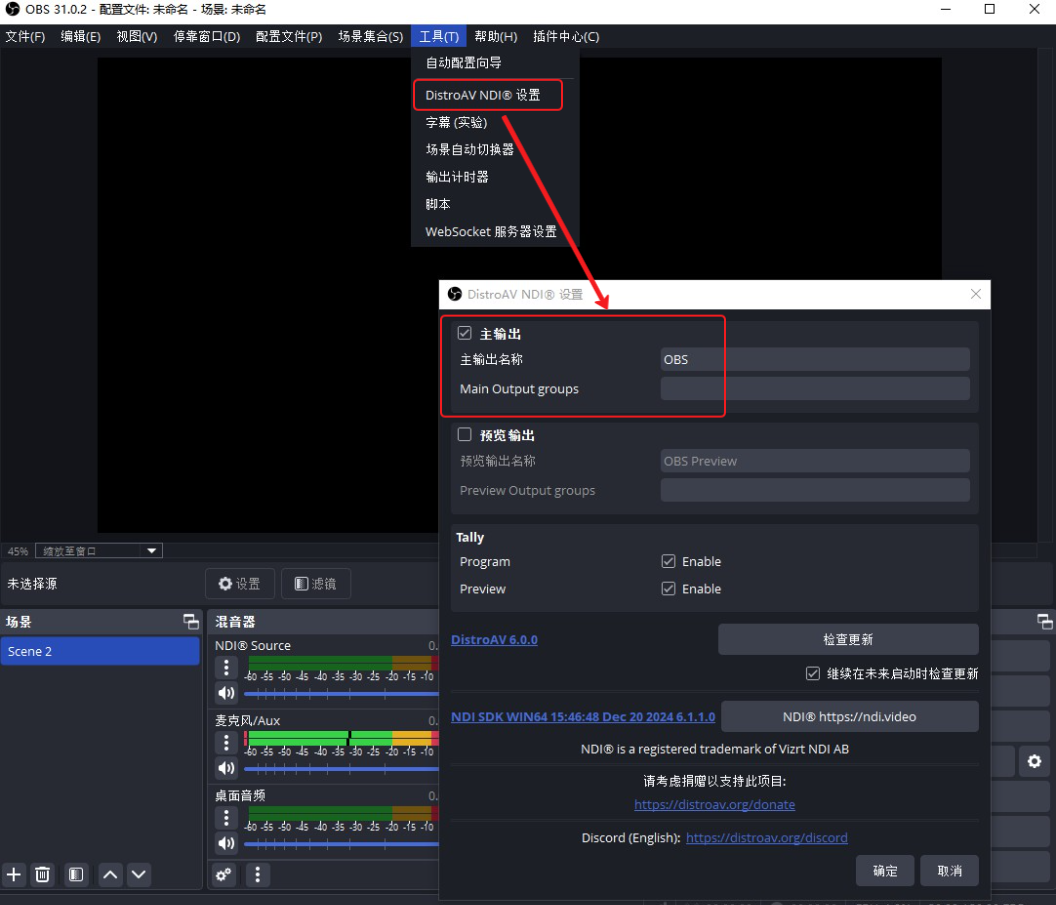1056x905 pixels.
Task: Cancel dialog with 取消 button
Action: click(950, 871)
